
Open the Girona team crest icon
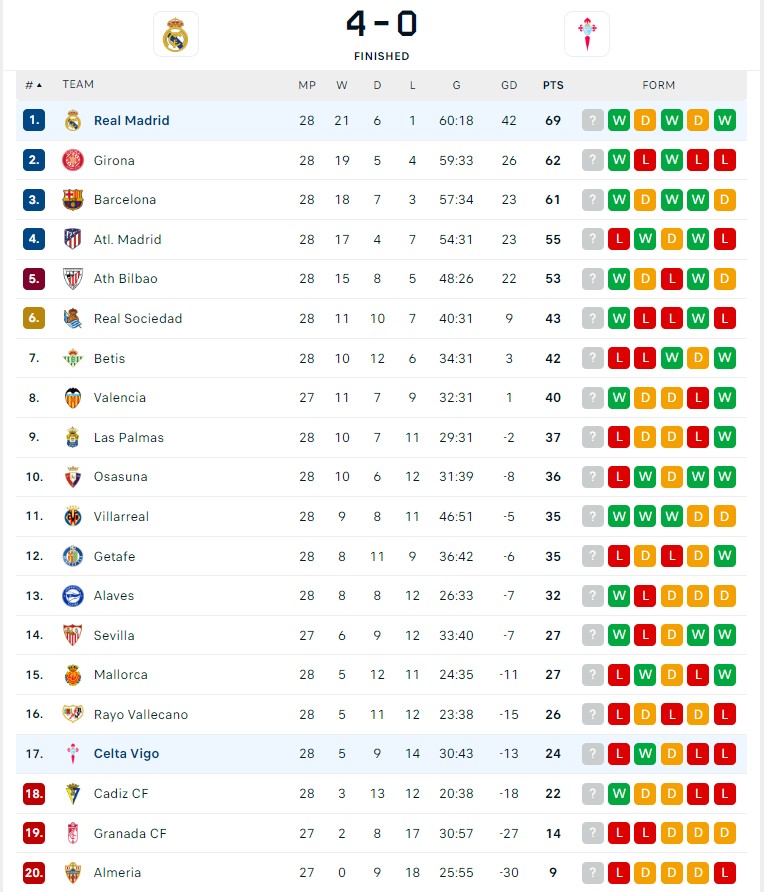click(x=73, y=160)
